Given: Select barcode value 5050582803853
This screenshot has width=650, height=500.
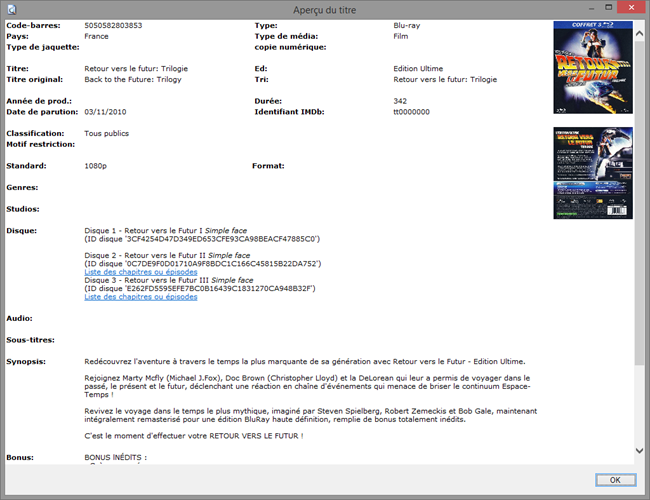Looking at the screenshot, I should coord(113,25).
